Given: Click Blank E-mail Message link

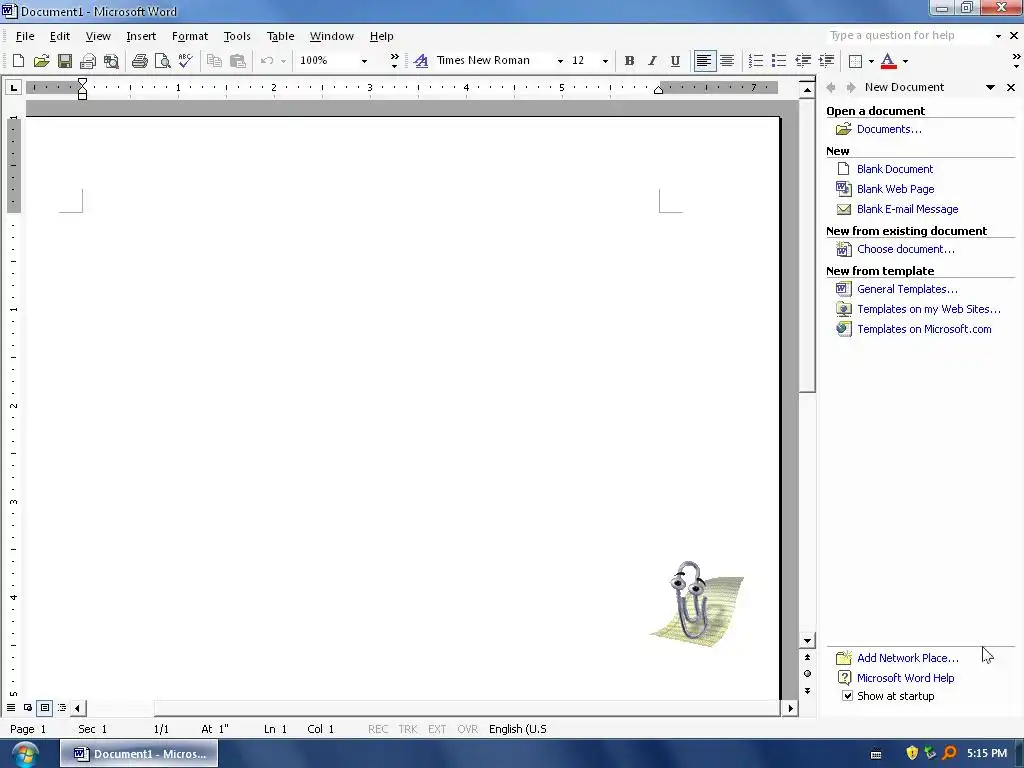Looking at the screenshot, I should click(x=908, y=209).
